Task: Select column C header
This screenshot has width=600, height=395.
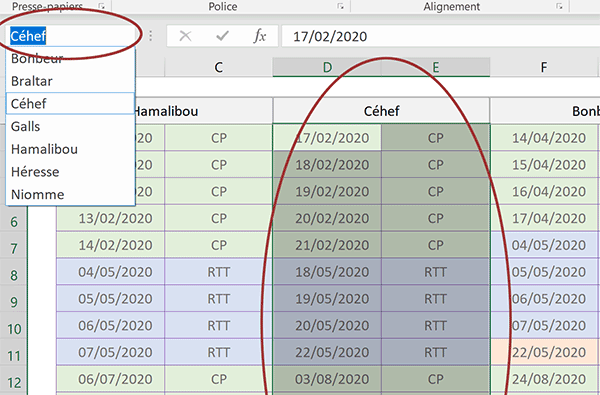Action: [218, 67]
